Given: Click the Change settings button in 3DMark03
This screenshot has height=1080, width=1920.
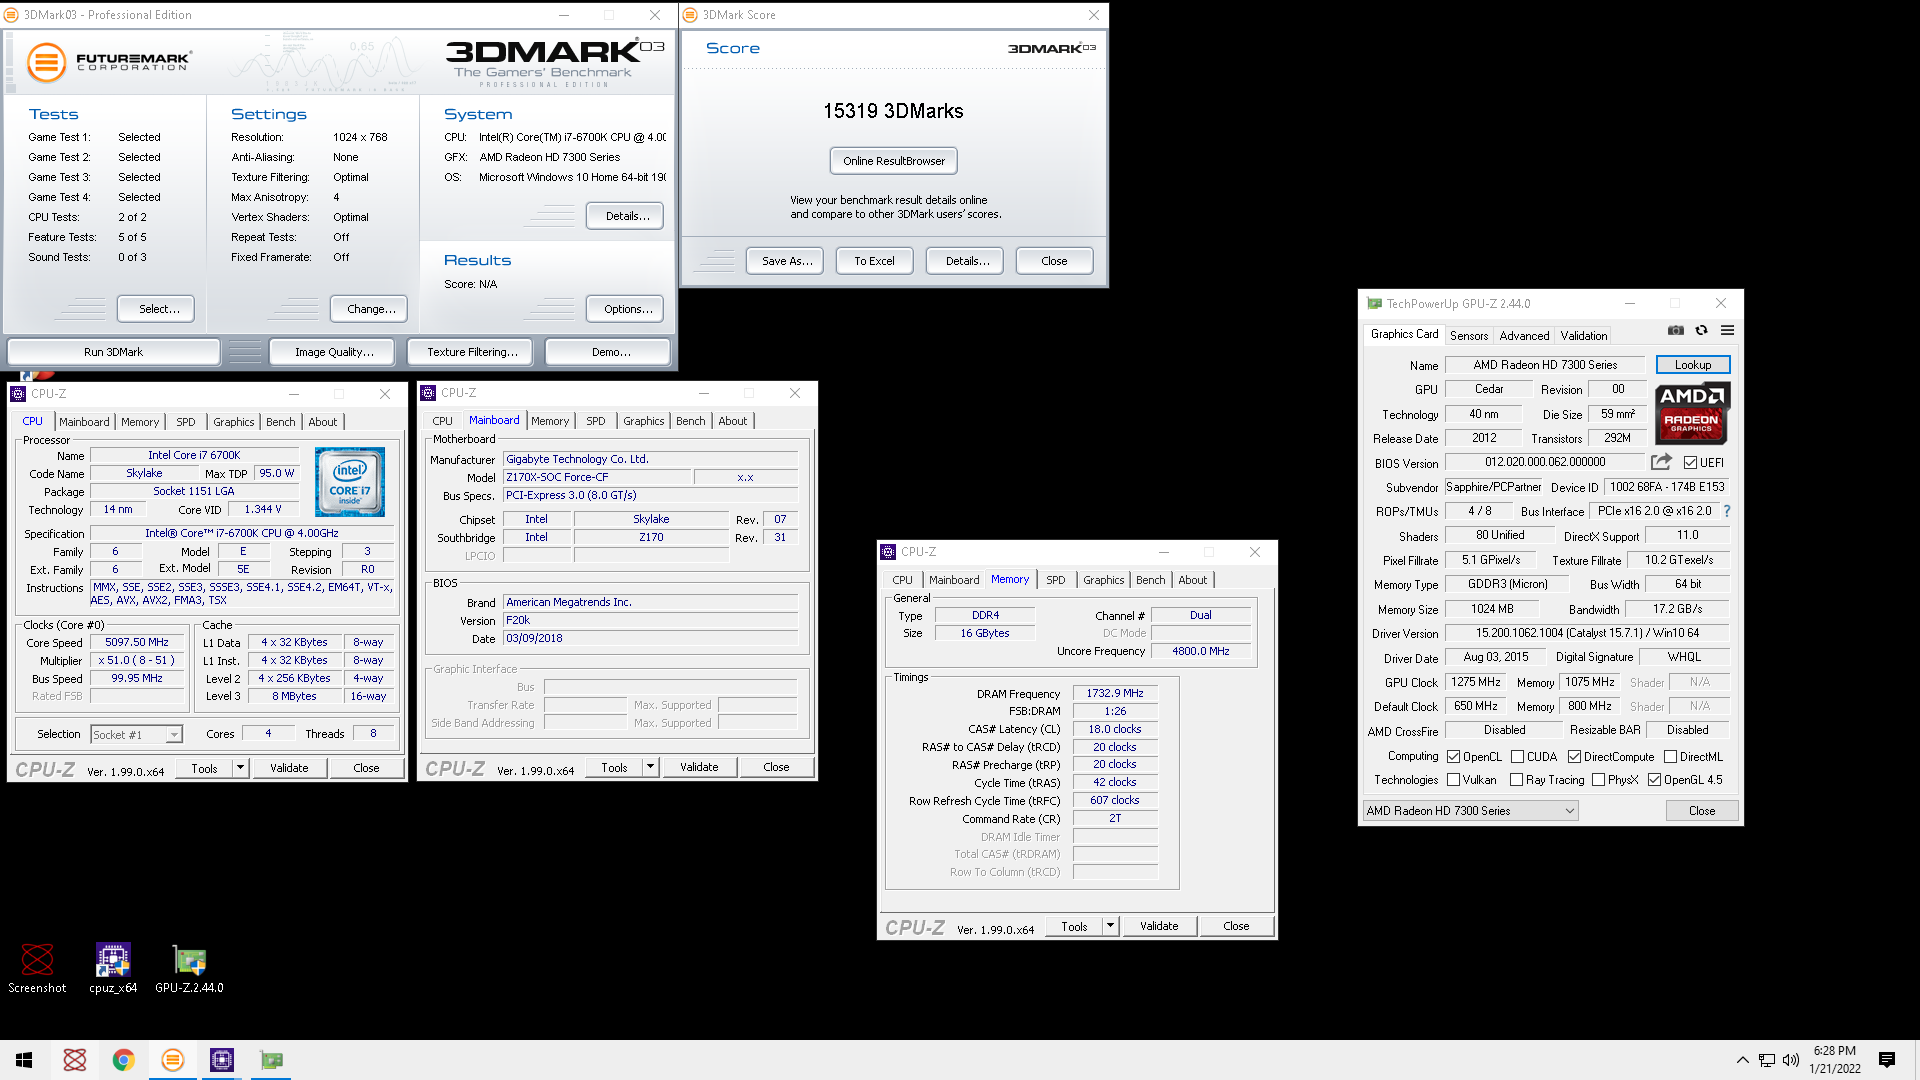Looking at the screenshot, I should 371,309.
